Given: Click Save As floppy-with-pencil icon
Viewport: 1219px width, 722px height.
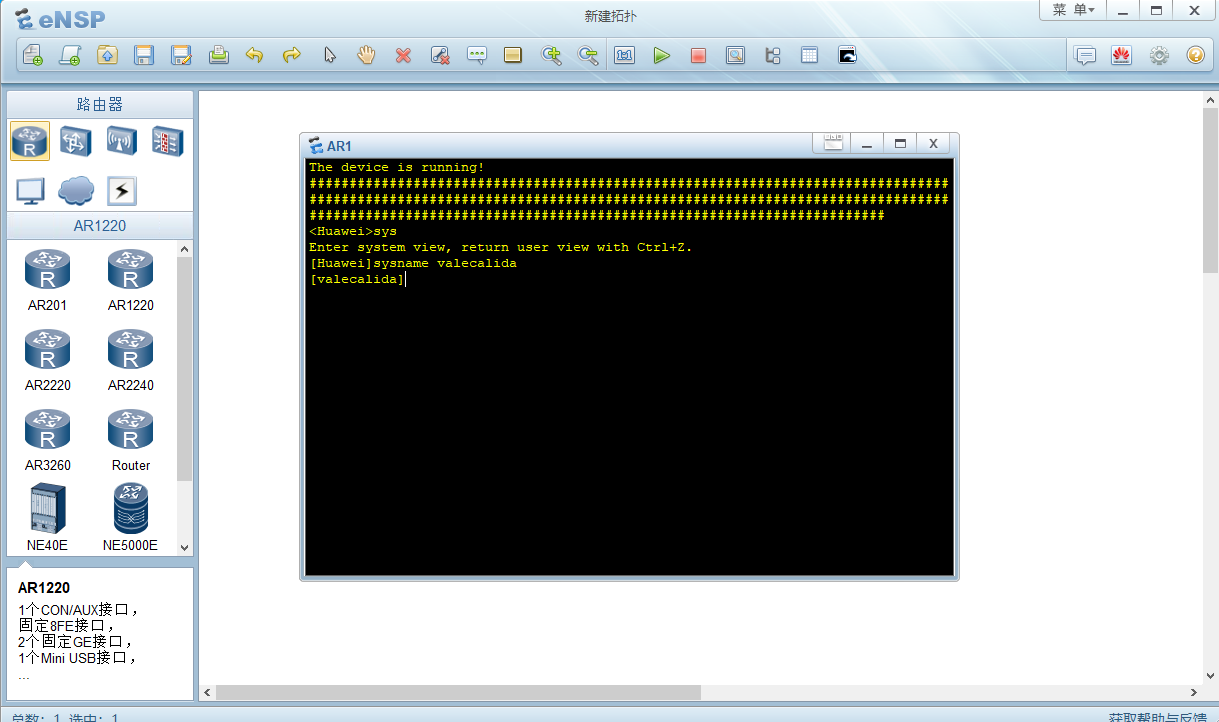Looking at the screenshot, I should click(x=181, y=55).
